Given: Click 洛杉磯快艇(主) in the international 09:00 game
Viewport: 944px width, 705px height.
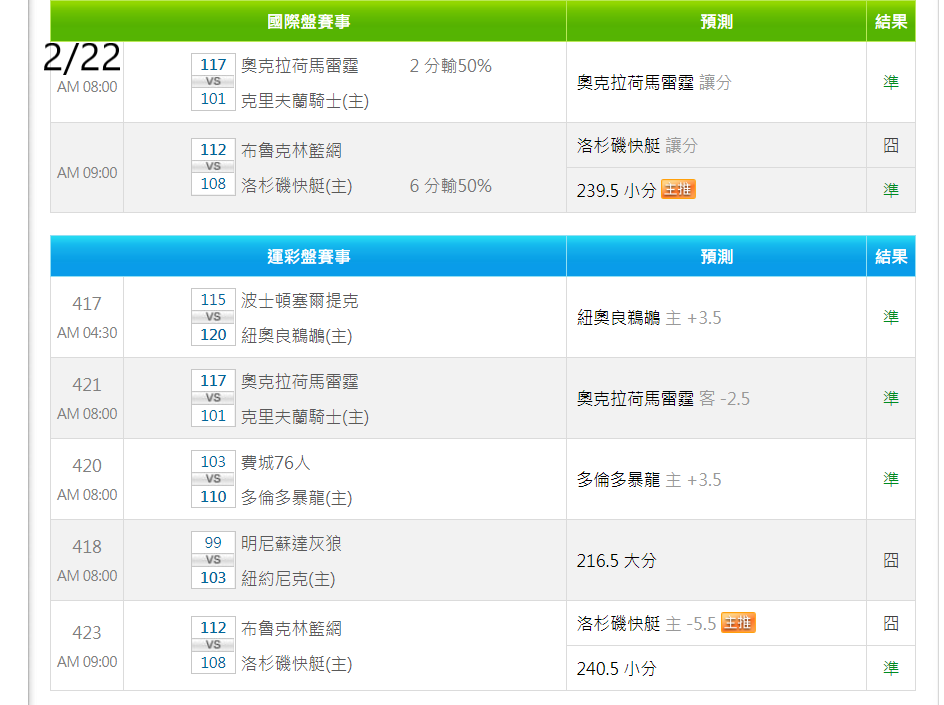Looking at the screenshot, I should 296,185.
